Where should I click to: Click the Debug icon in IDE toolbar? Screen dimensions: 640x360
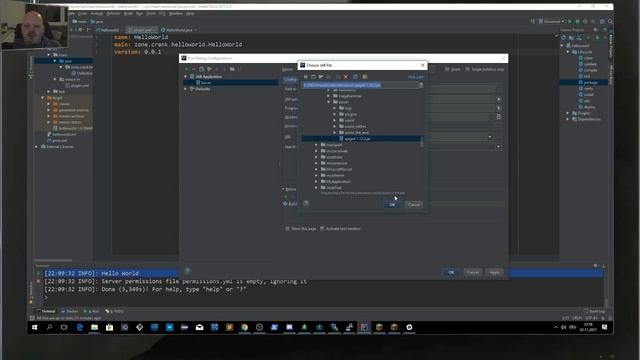point(577,21)
